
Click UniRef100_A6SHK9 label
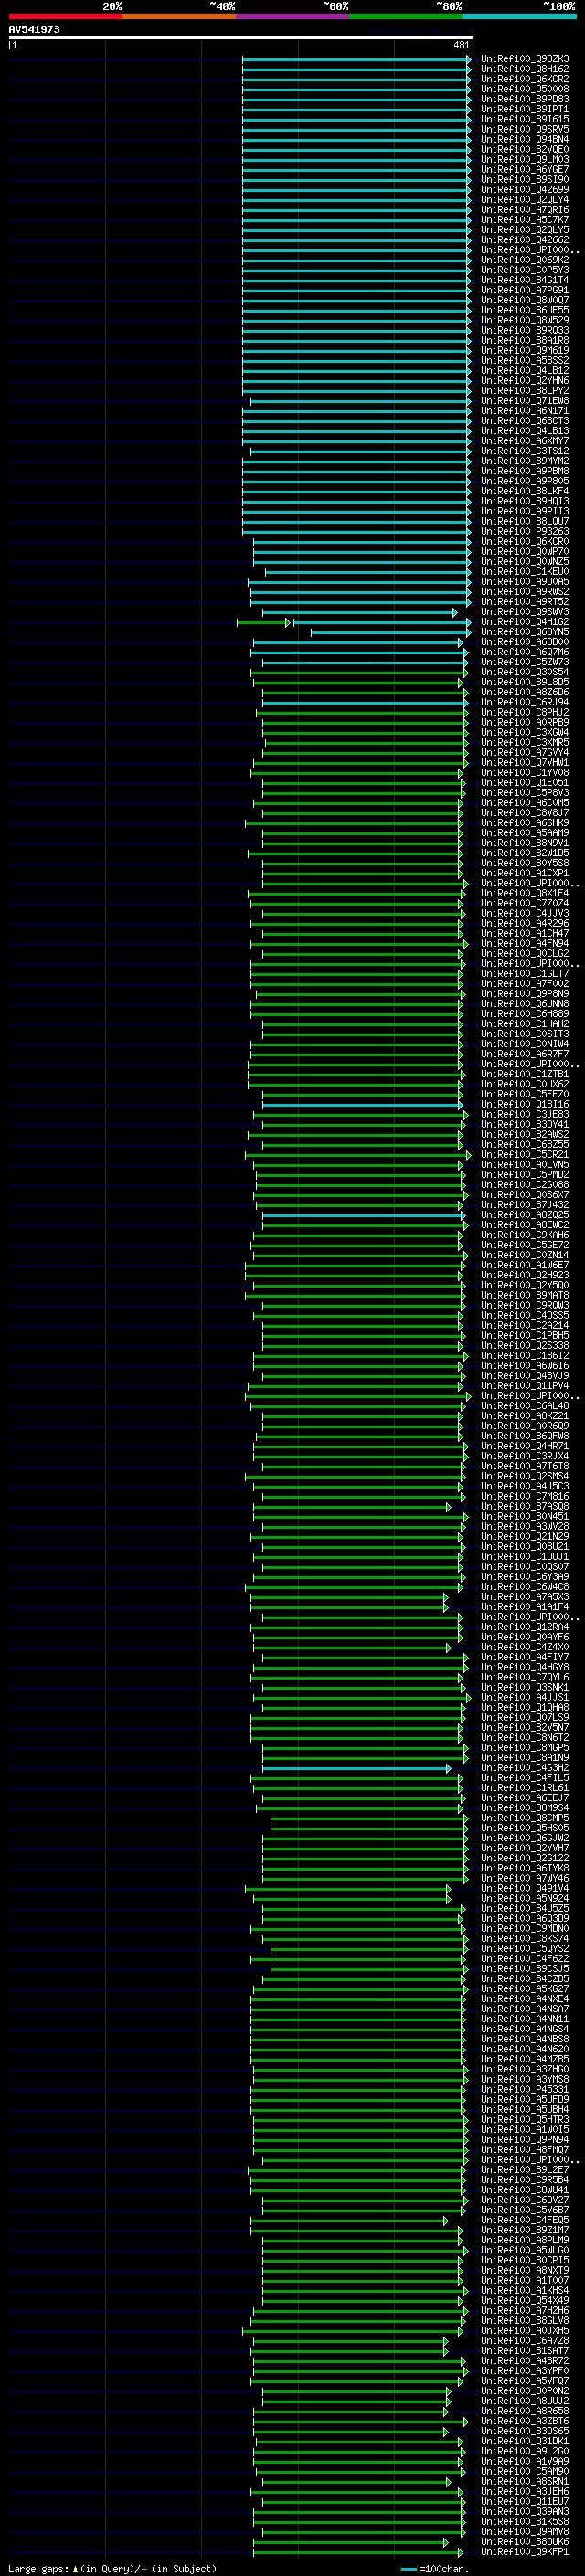pos(524,823)
